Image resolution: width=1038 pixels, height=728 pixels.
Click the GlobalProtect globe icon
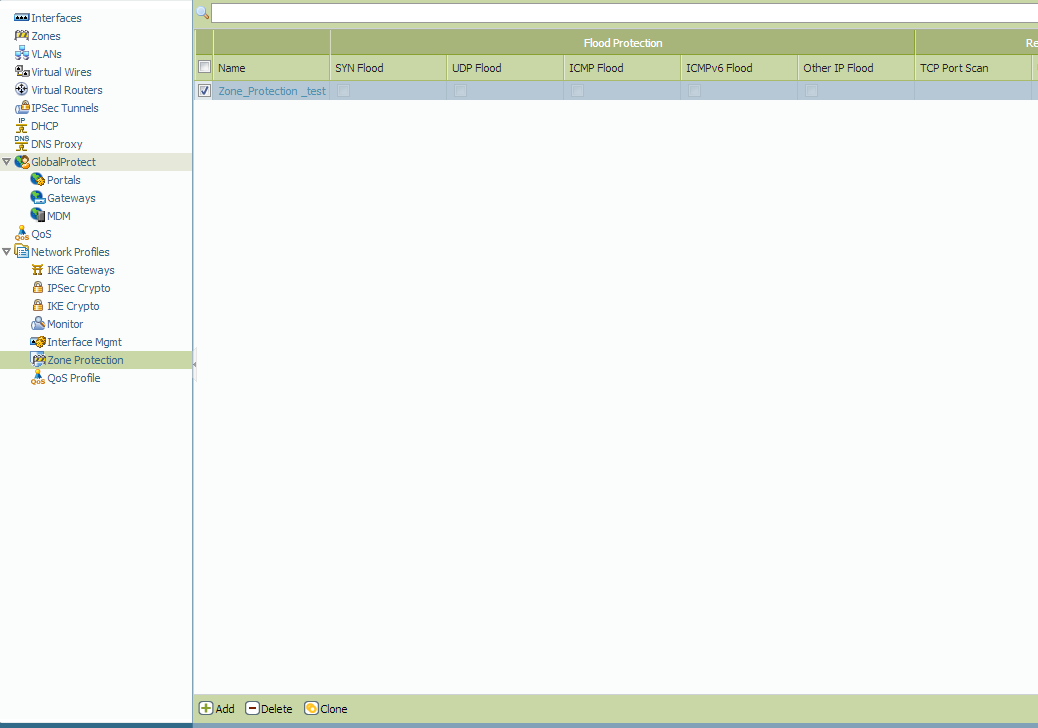pos(22,161)
